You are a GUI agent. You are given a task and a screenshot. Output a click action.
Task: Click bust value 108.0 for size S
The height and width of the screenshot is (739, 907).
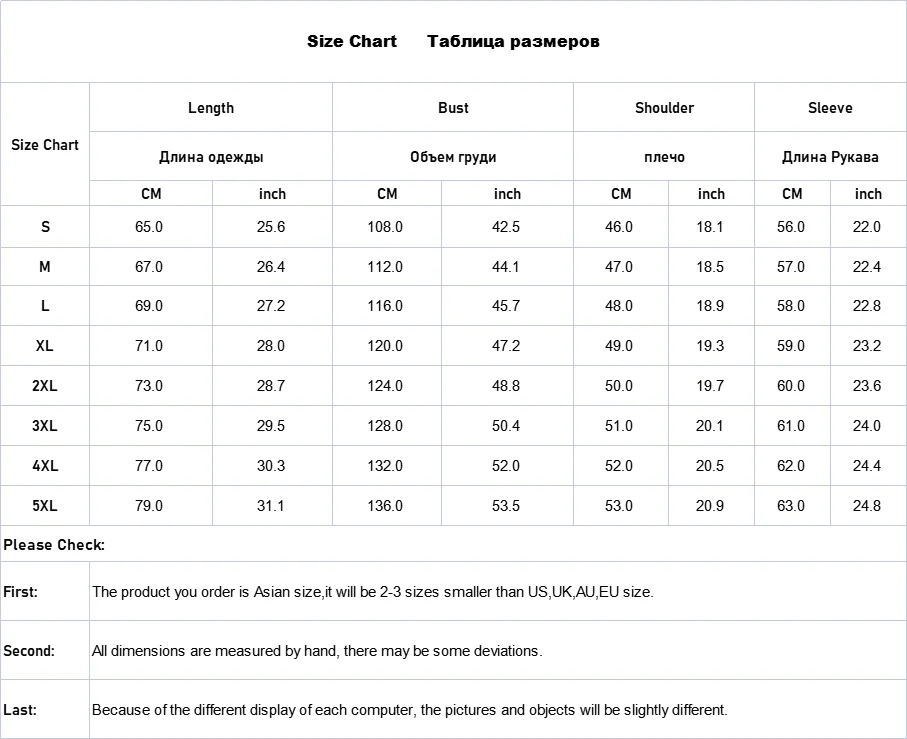(x=385, y=227)
